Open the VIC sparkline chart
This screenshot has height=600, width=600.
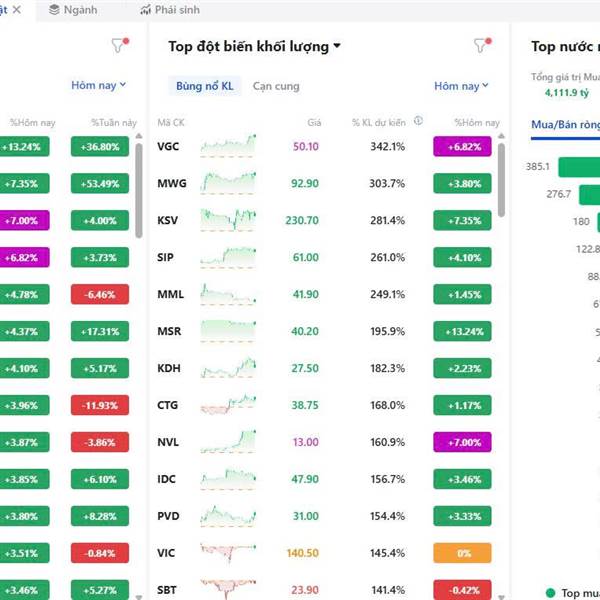[x=228, y=553]
